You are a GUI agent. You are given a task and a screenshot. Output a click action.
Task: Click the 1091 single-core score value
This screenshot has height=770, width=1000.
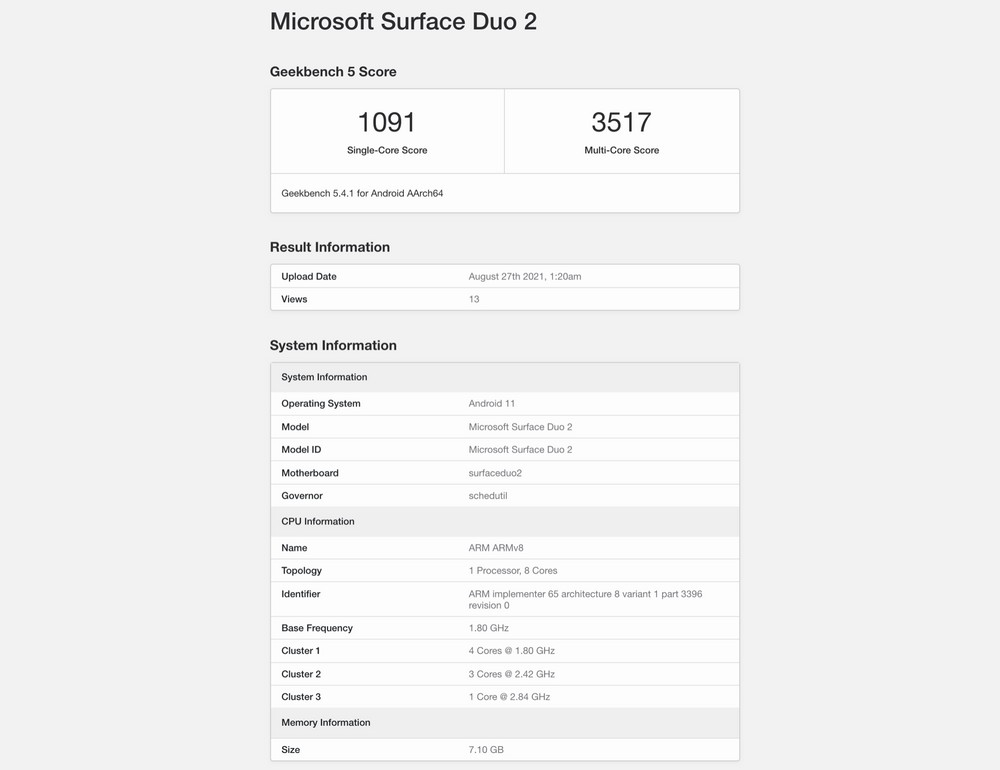click(386, 122)
